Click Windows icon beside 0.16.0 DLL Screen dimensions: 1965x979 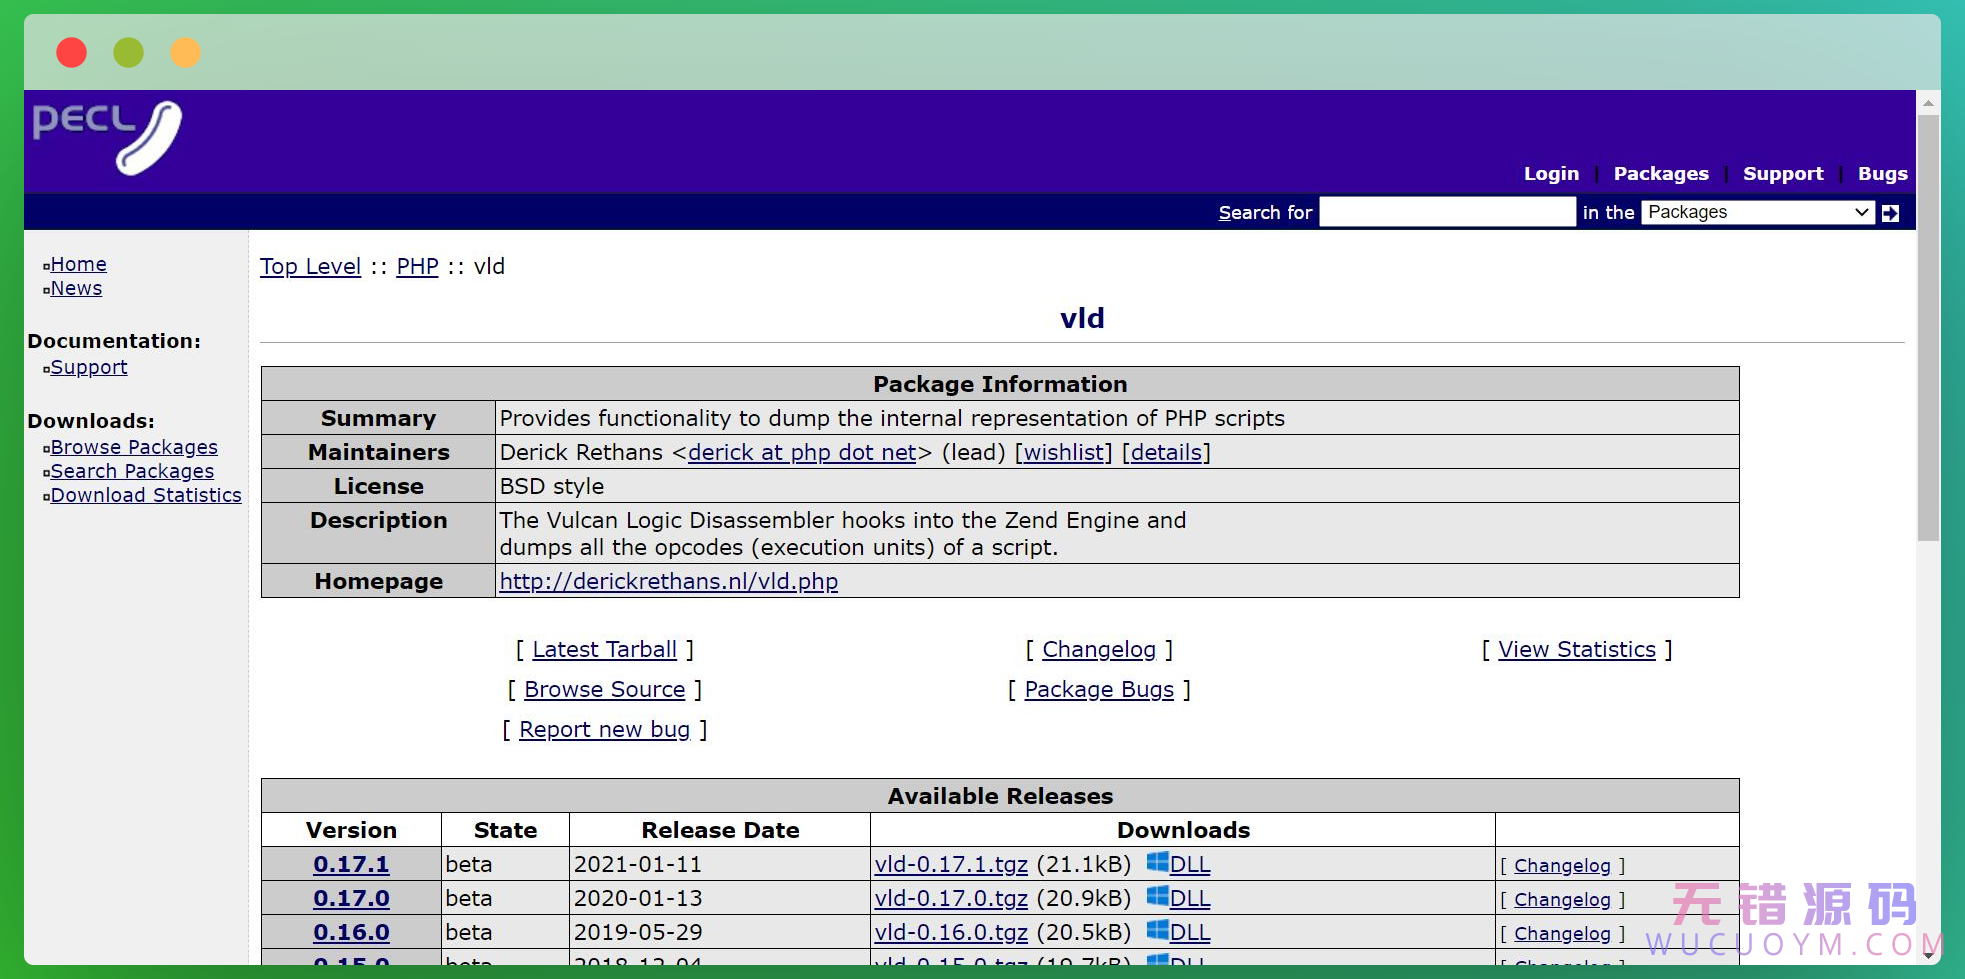coord(1157,931)
